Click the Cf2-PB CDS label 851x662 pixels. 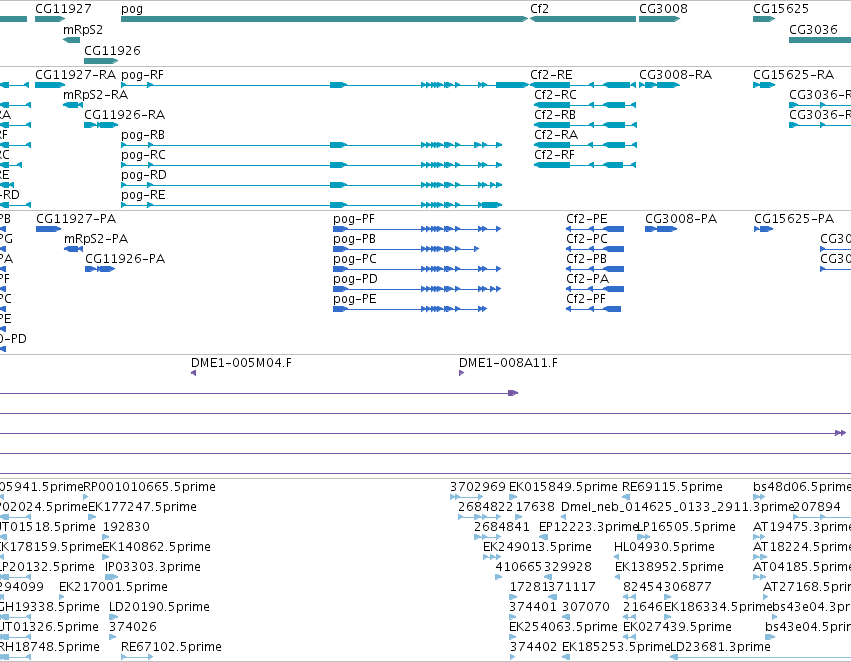[x=586, y=259]
